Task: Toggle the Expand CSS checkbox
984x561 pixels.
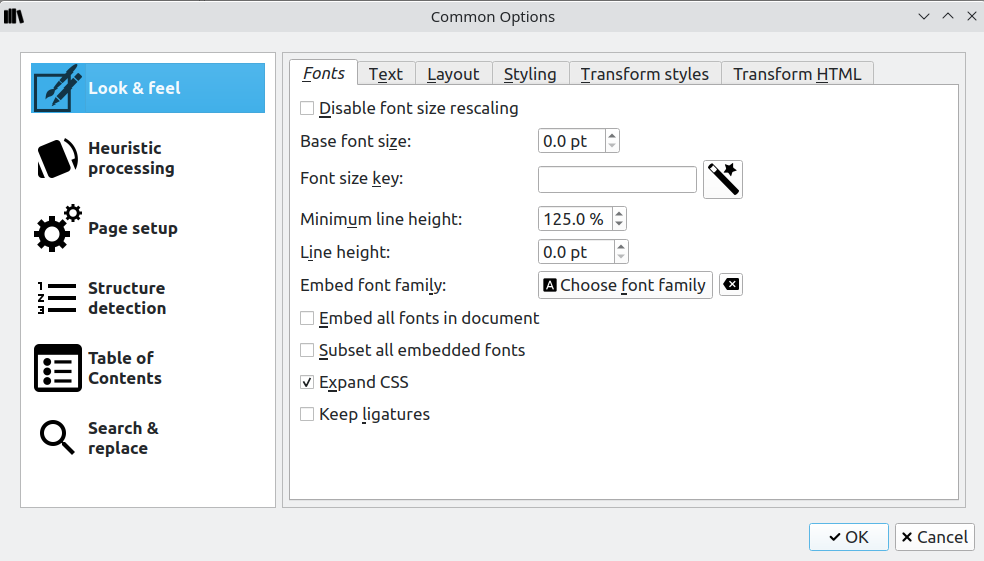Action: pos(308,382)
